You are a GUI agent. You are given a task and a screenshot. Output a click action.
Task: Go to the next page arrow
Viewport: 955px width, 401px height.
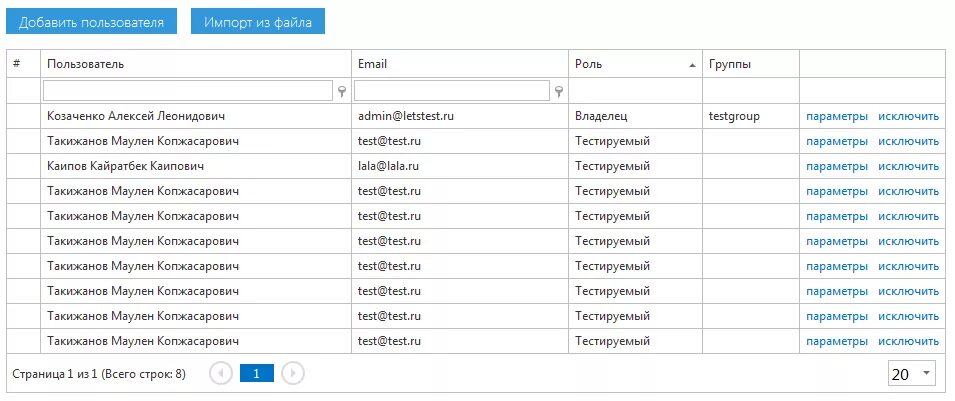pyautogui.click(x=293, y=374)
